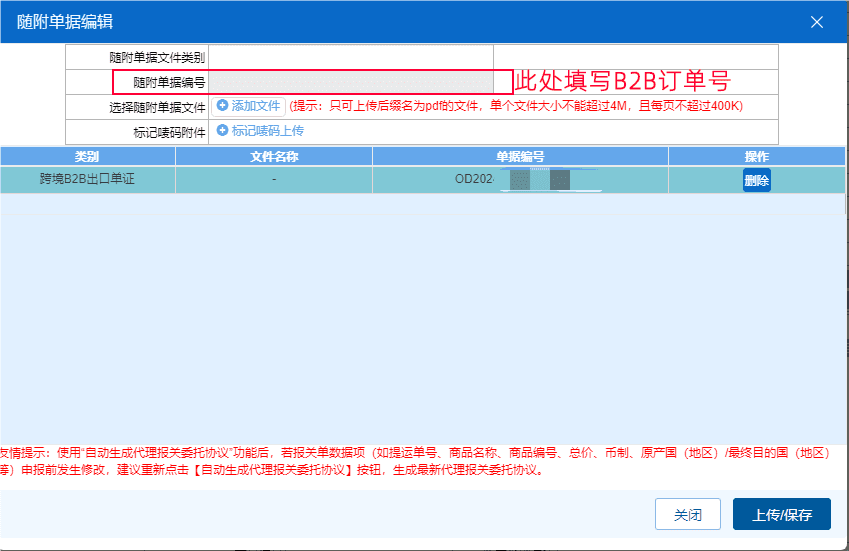Click the plus icon for 添加文件
Screen dimensions: 849x551
[222, 106]
